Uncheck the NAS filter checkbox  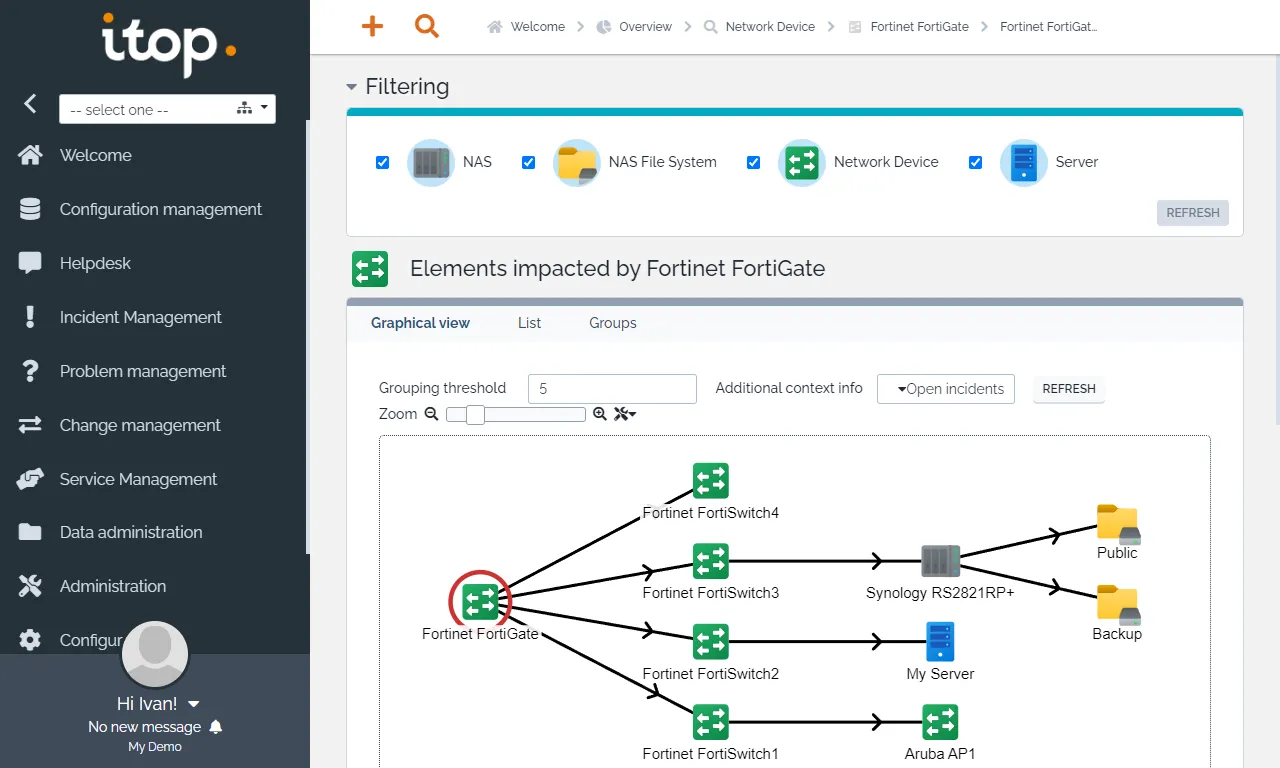point(382,162)
